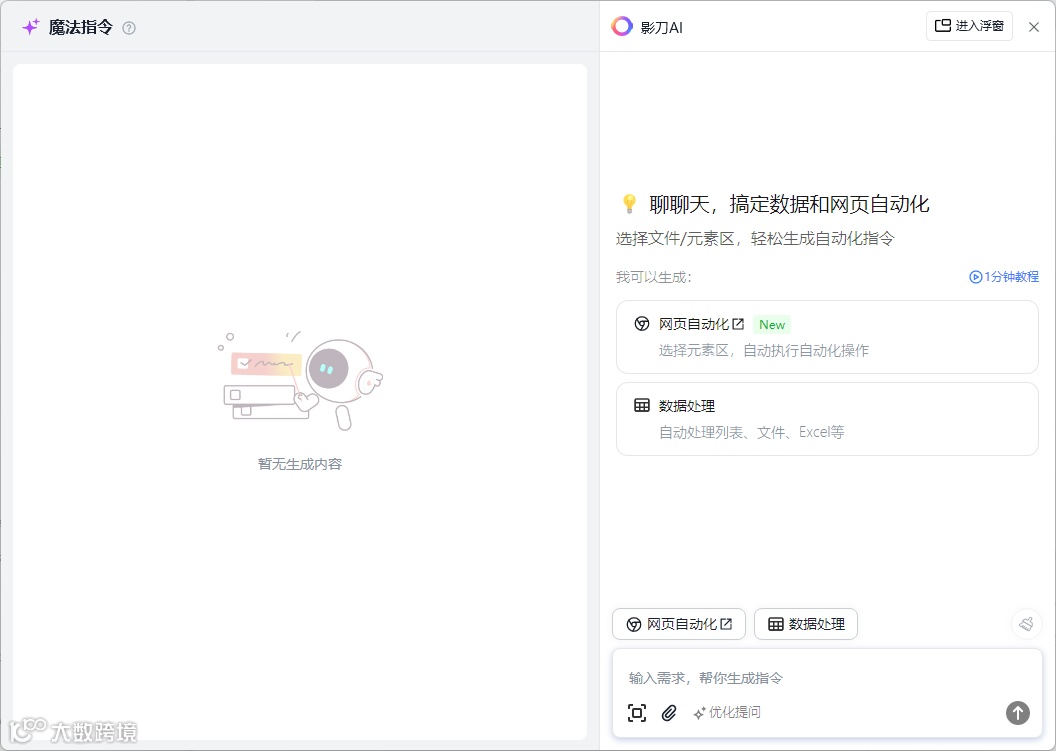Click the 数据处理 chip above the input
This screenshot has height=751, width=1056.
(805, 624)
